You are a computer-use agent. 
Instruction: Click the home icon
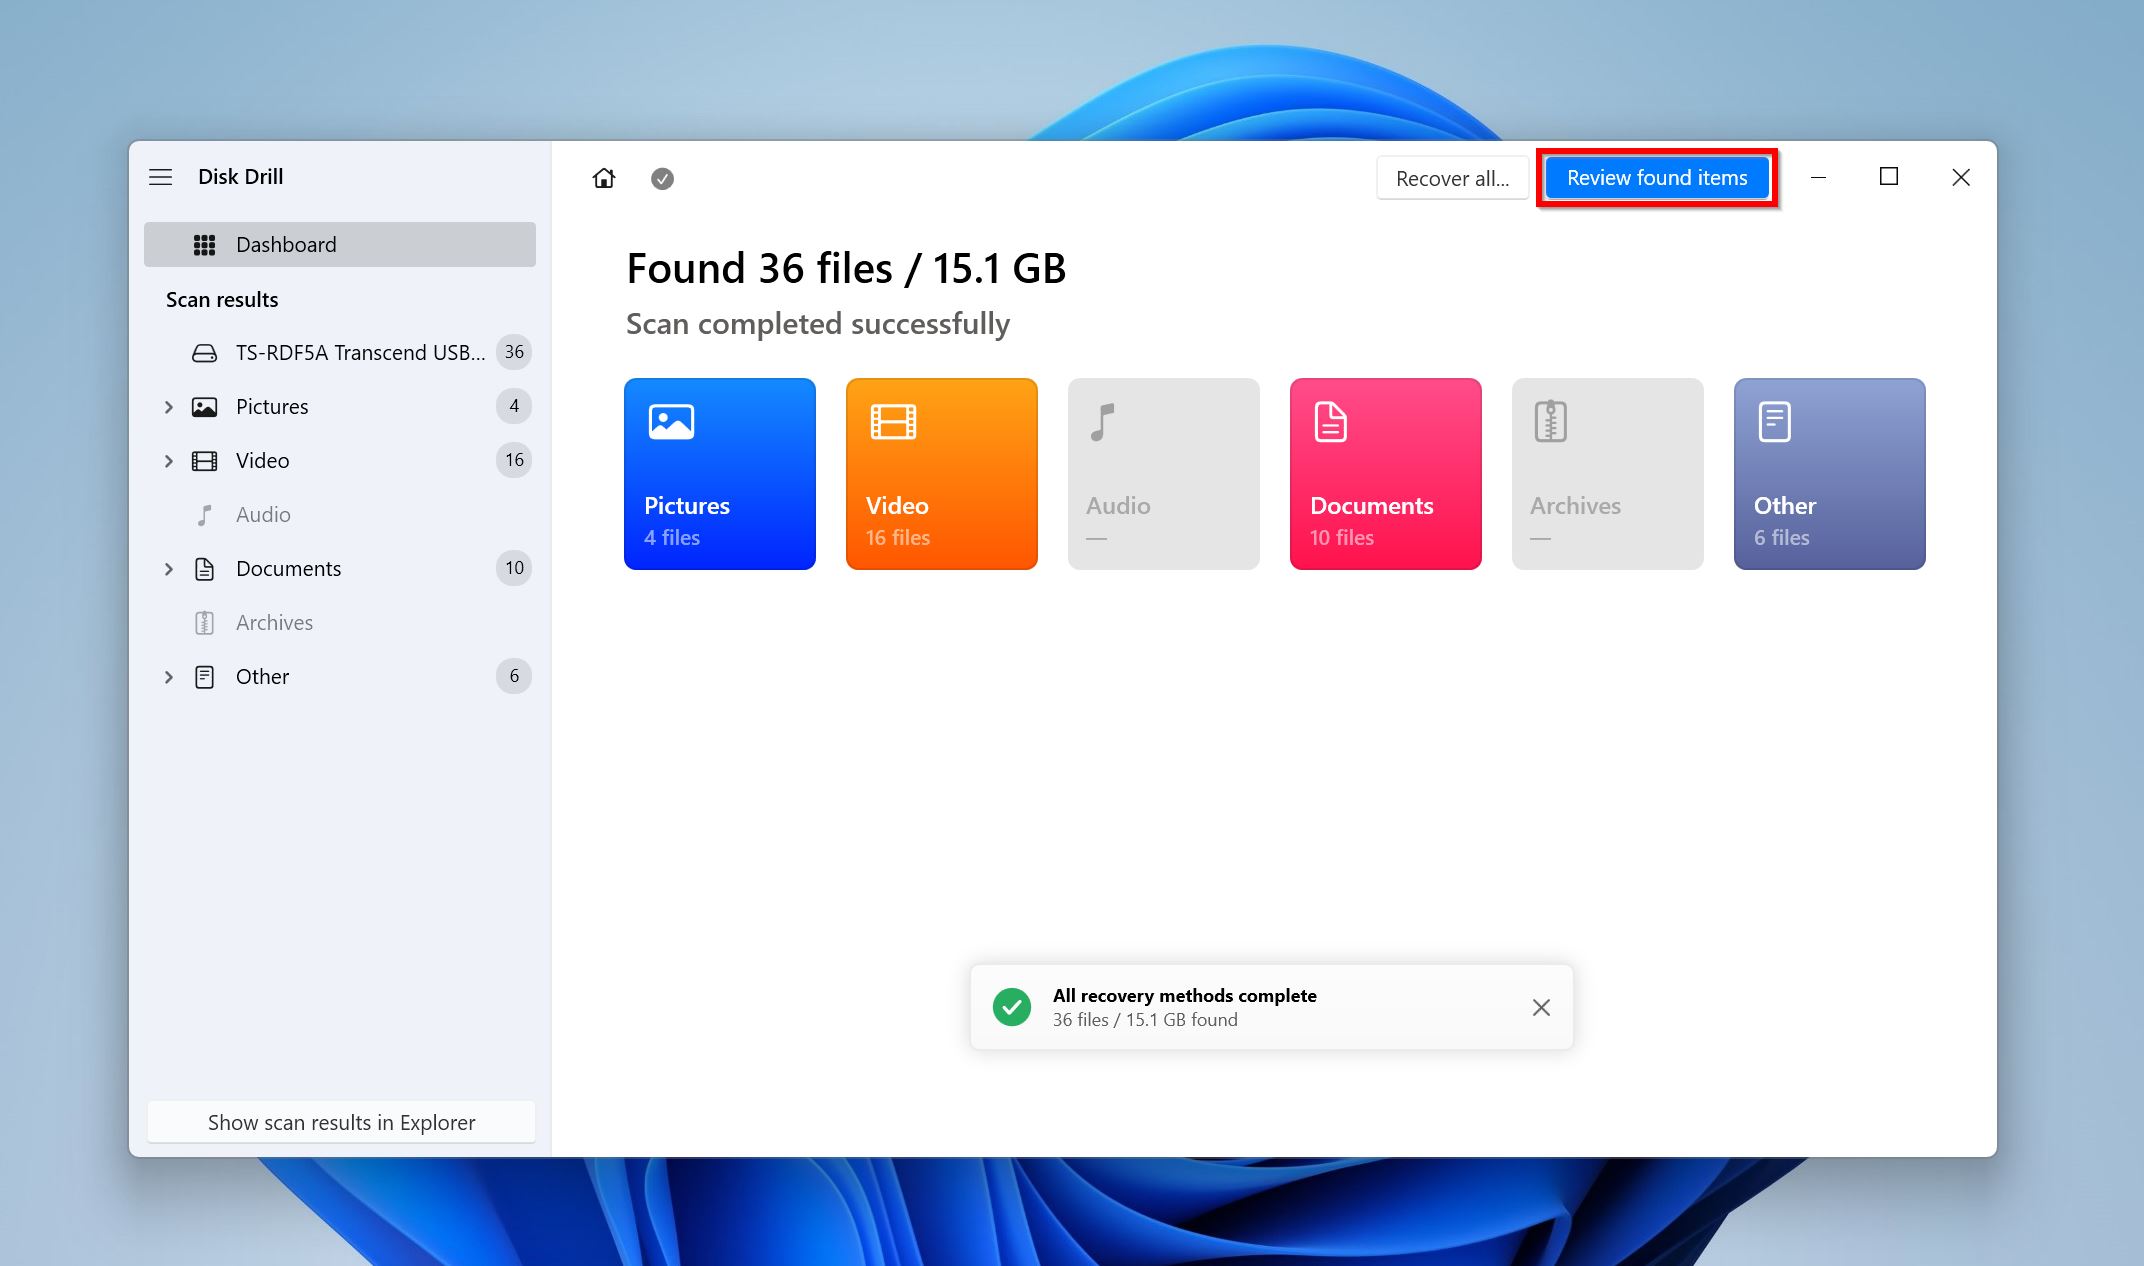coord(604,178)
